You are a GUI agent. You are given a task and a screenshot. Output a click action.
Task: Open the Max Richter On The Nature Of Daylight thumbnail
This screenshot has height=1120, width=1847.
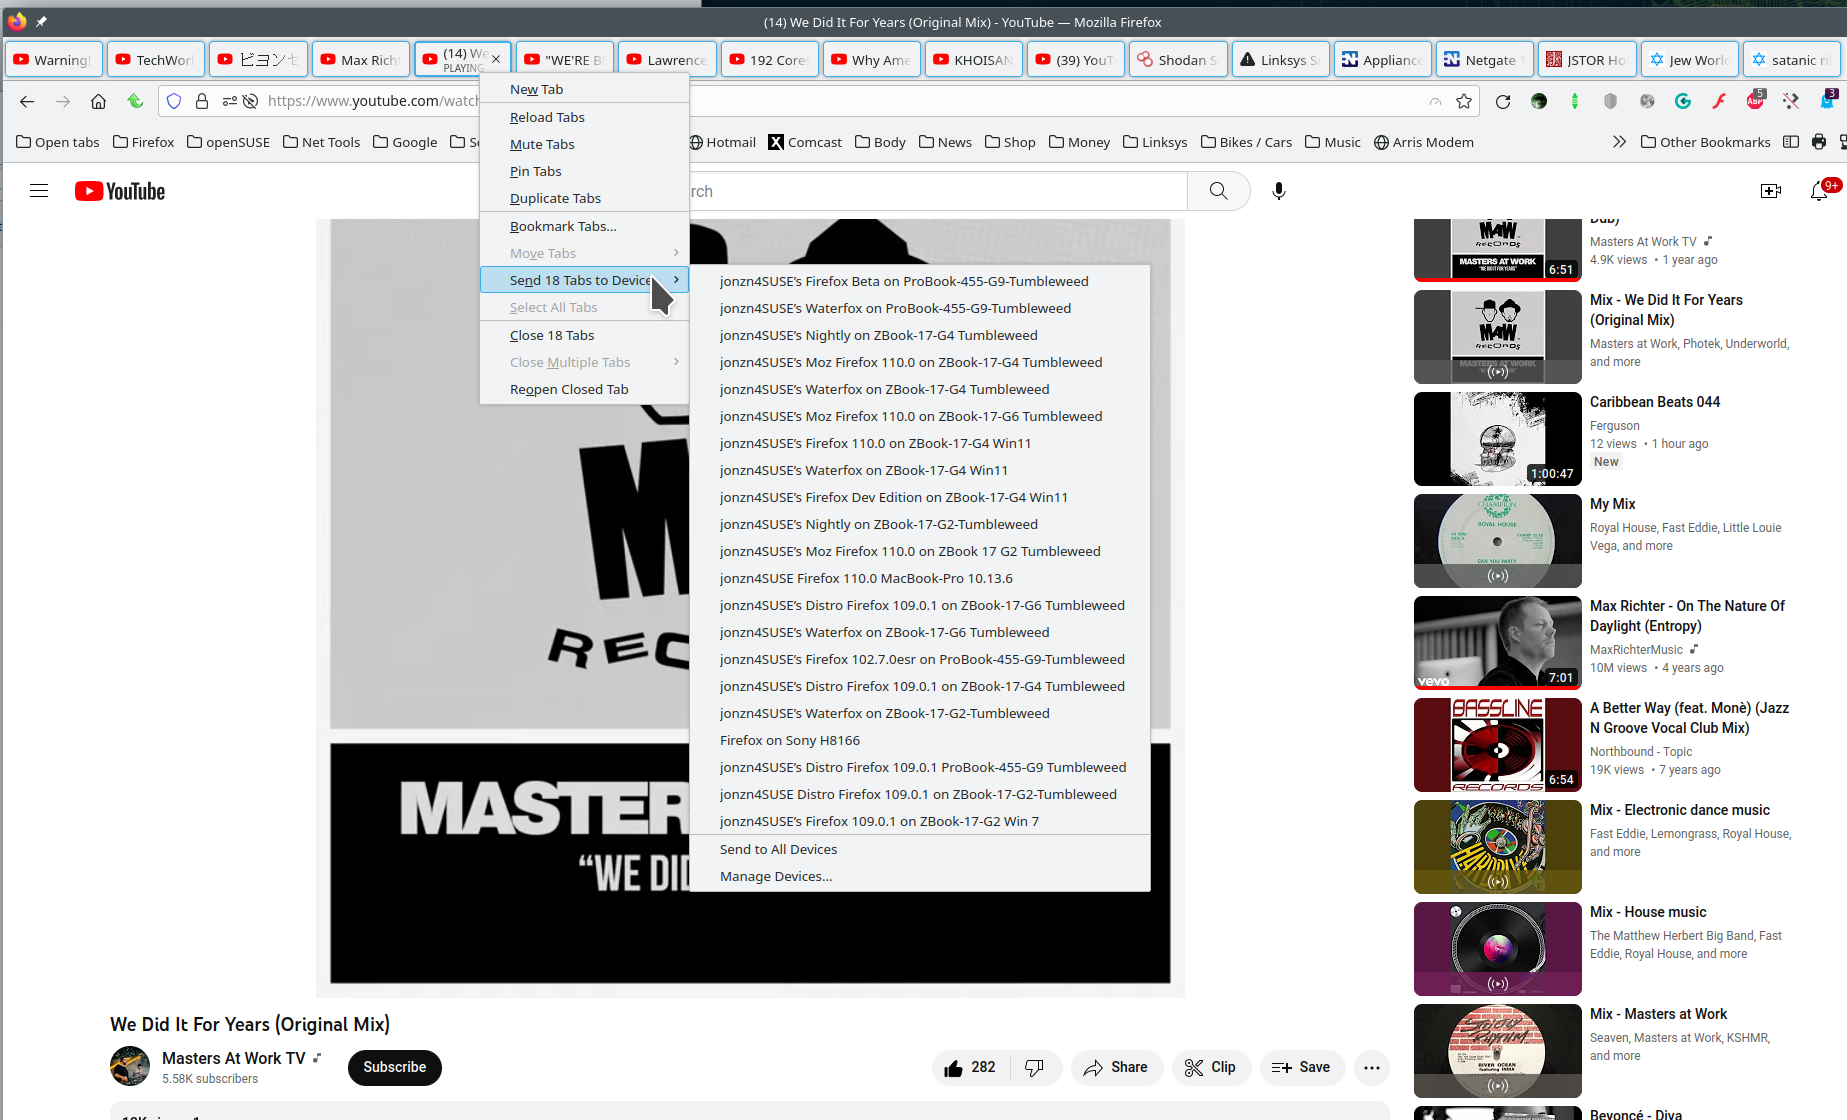click(1498, 643)
